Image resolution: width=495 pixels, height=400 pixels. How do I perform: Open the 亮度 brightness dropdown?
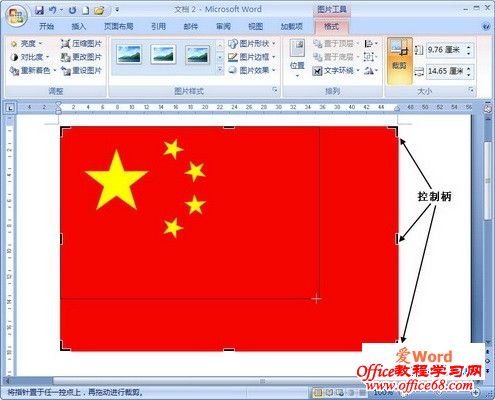pos(27,44)
